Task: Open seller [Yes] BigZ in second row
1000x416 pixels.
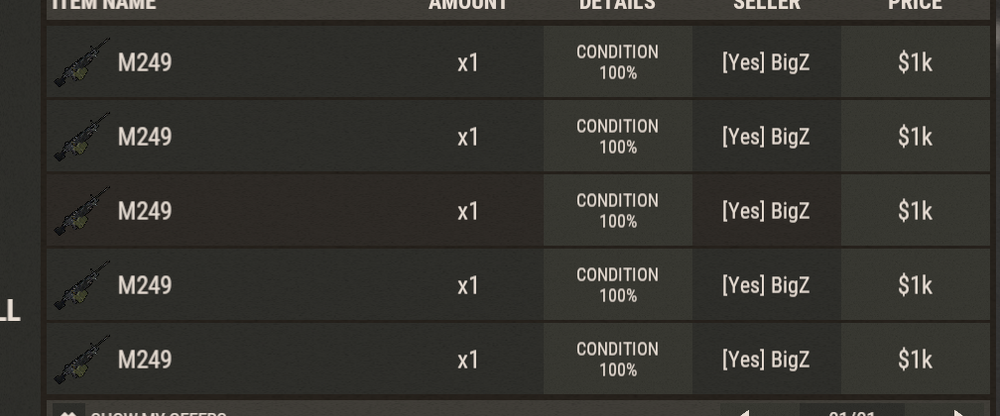Action: click(766, 137)
